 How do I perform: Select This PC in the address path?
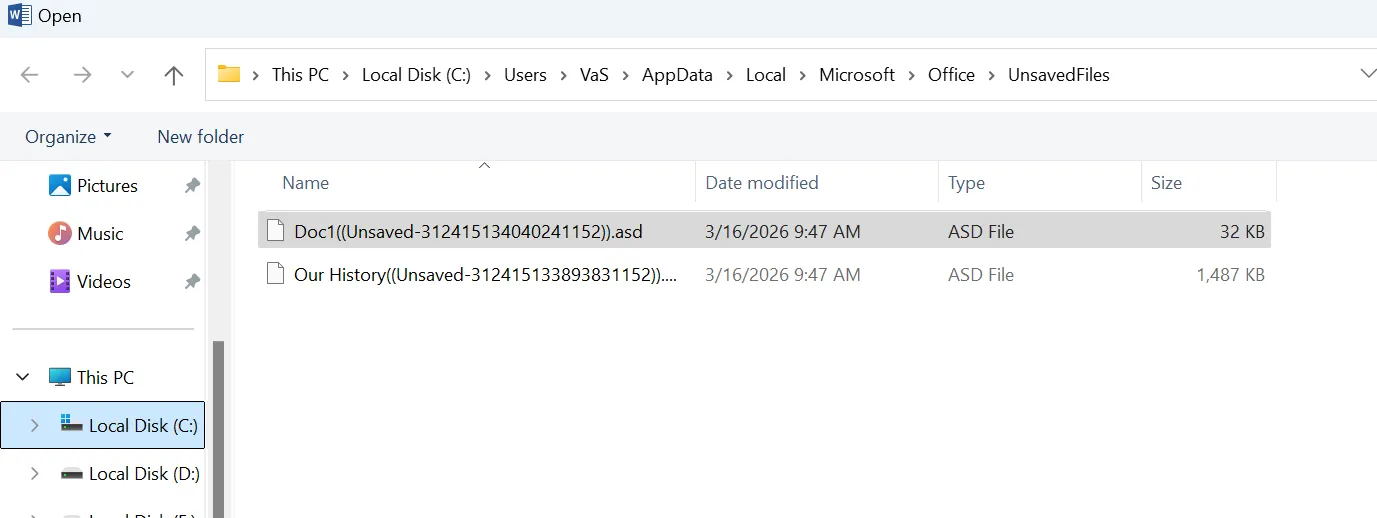tap(300, 75)
